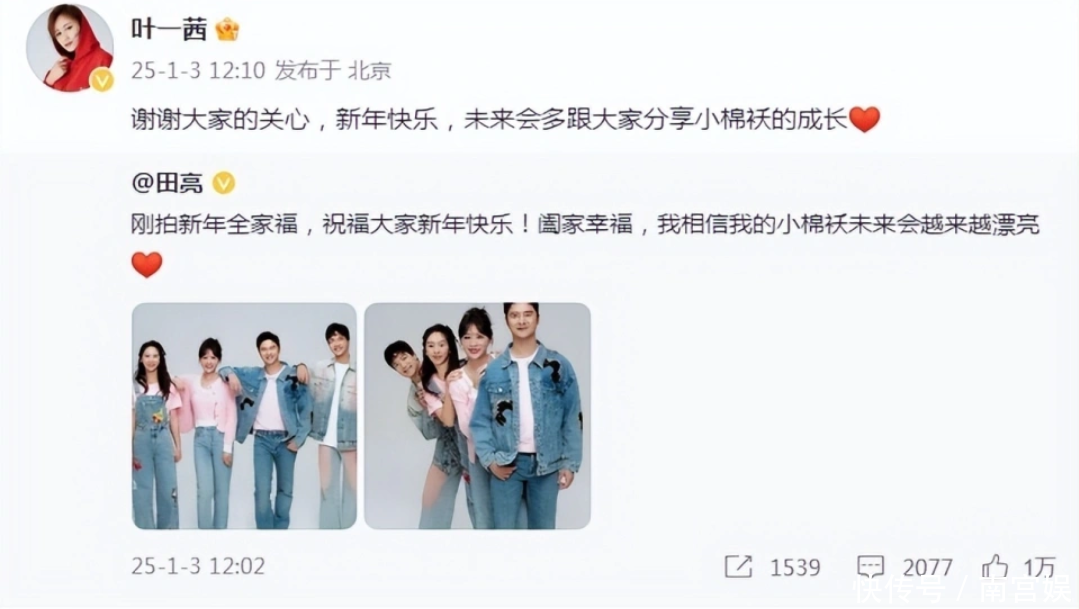Image resolution: width=1079 pixels, height=609 pixels.
Task: Click the like count 1万
Action: (x=1039, y=567)
